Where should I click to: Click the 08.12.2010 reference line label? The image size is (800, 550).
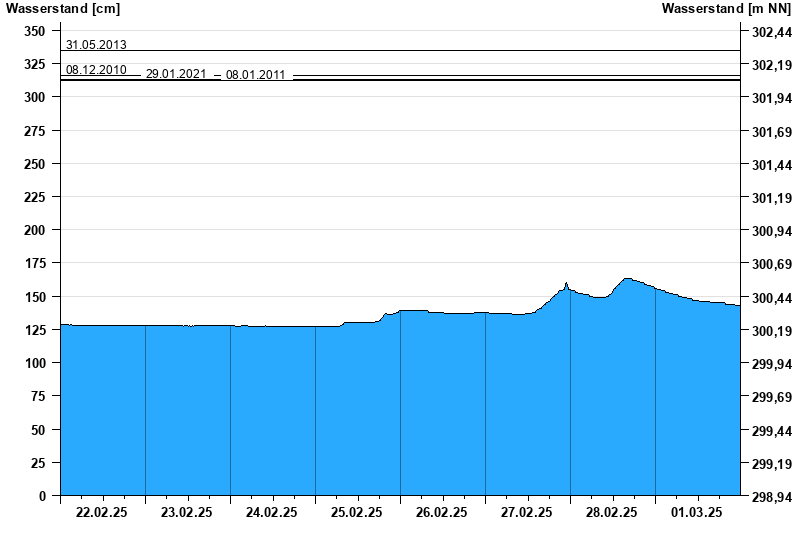pos(96,70)
